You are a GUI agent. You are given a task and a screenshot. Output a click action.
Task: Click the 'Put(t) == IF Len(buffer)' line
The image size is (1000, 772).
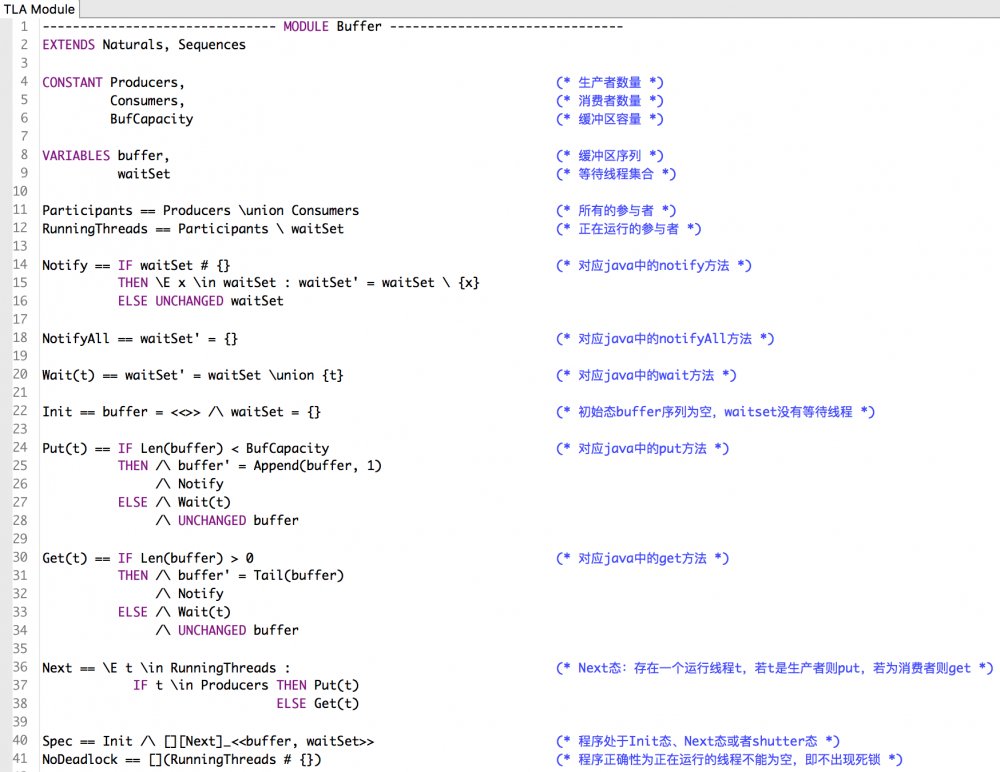click(186, 449)
